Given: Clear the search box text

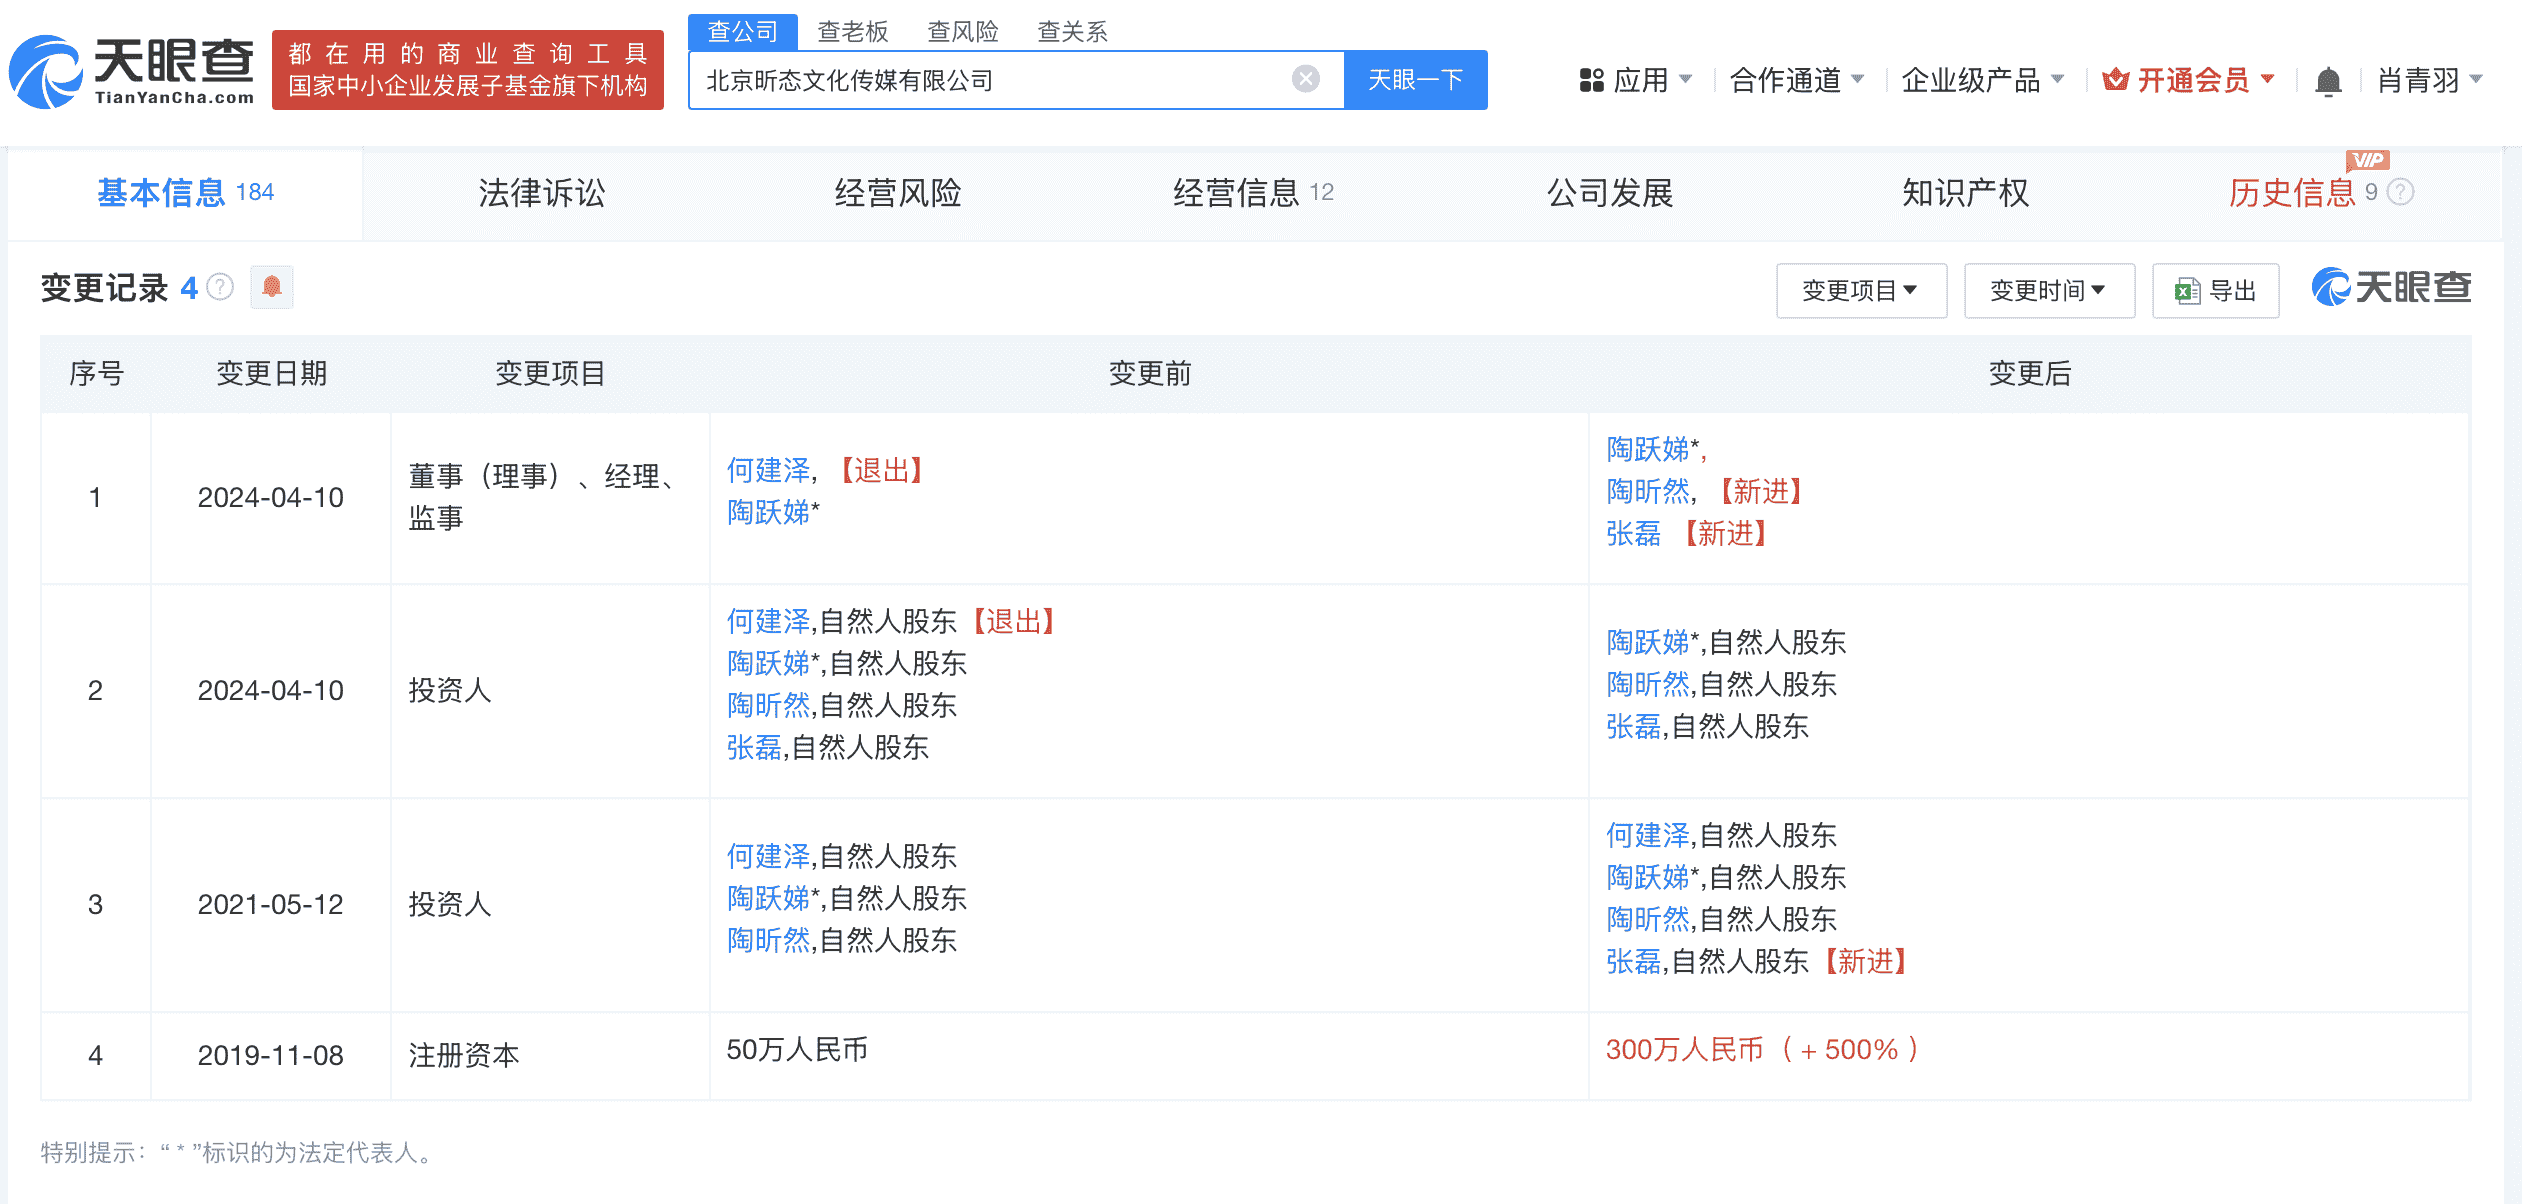Looking at the screenshot, I should point(1305,79).
